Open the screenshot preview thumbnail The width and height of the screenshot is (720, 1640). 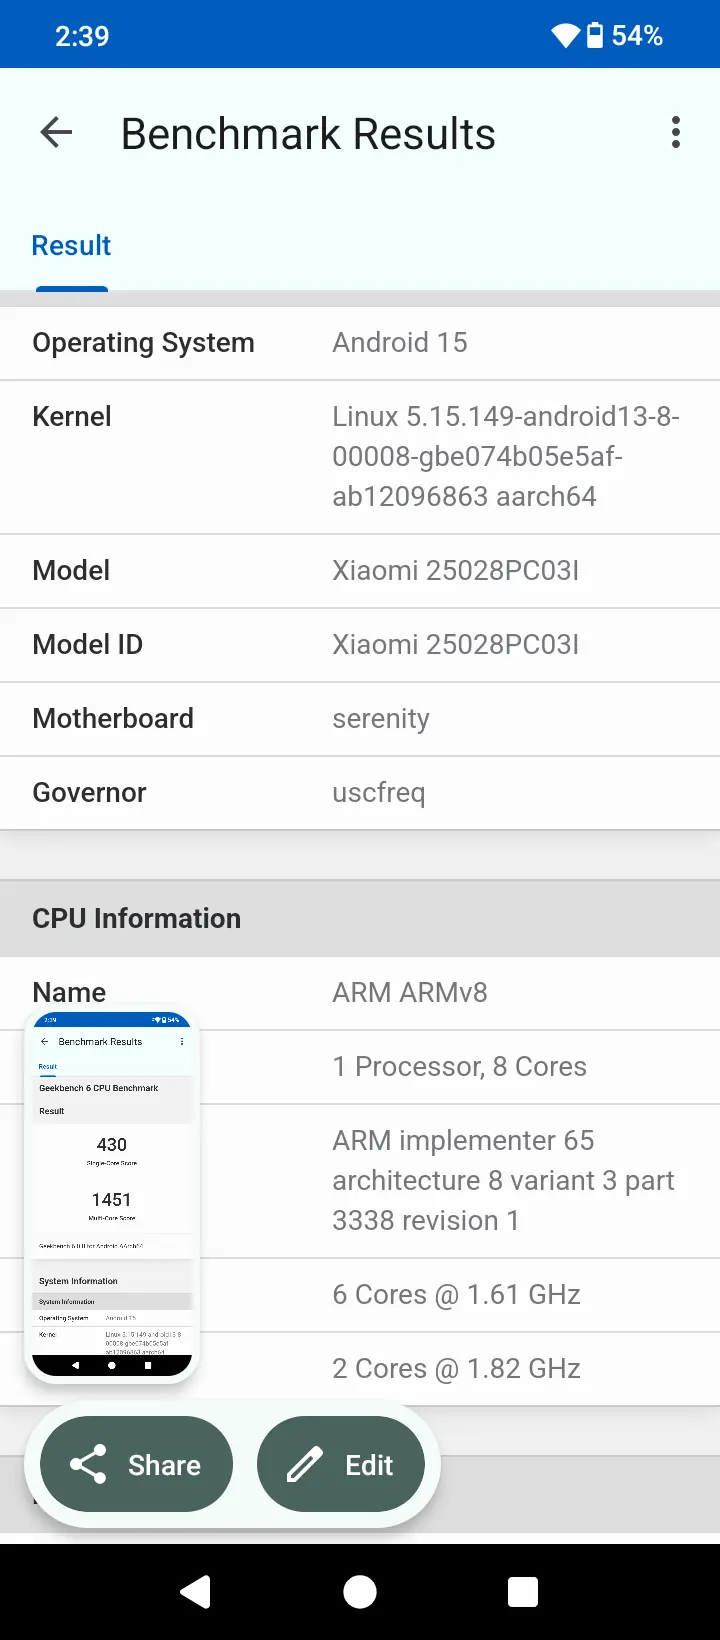coord(112,1195)
